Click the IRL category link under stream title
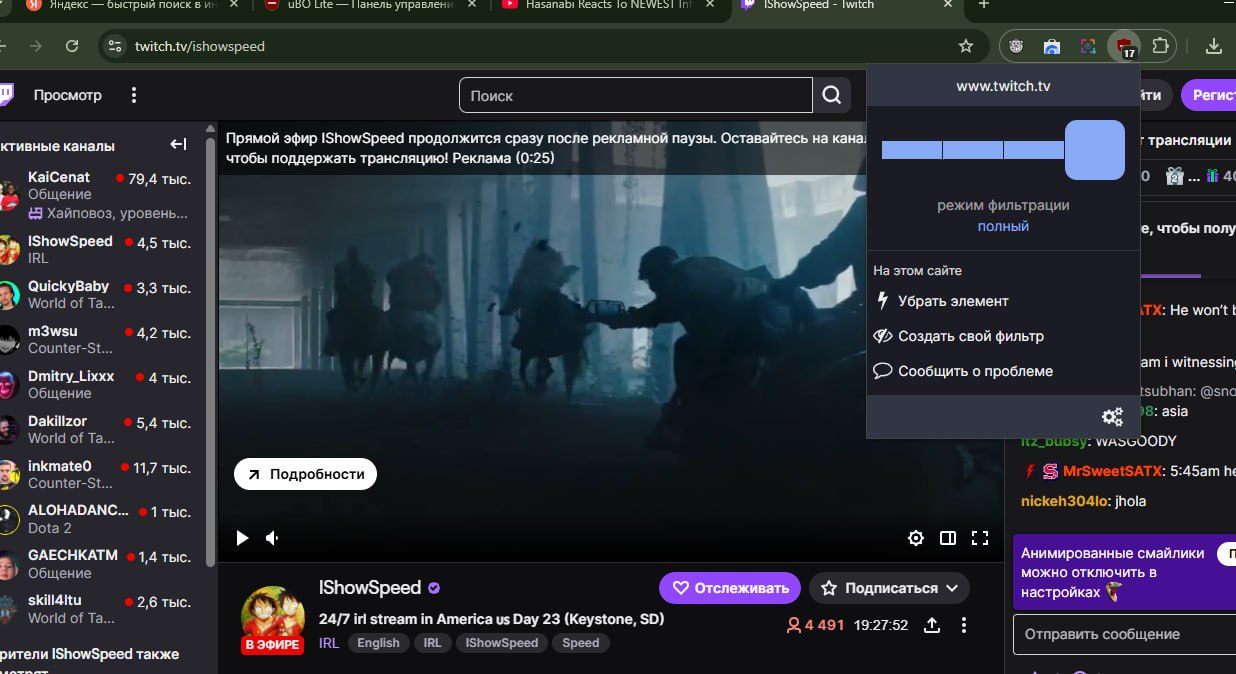The width and height of the screenshot is (1236, 674). pyautogui.click(x=329, y=643)
